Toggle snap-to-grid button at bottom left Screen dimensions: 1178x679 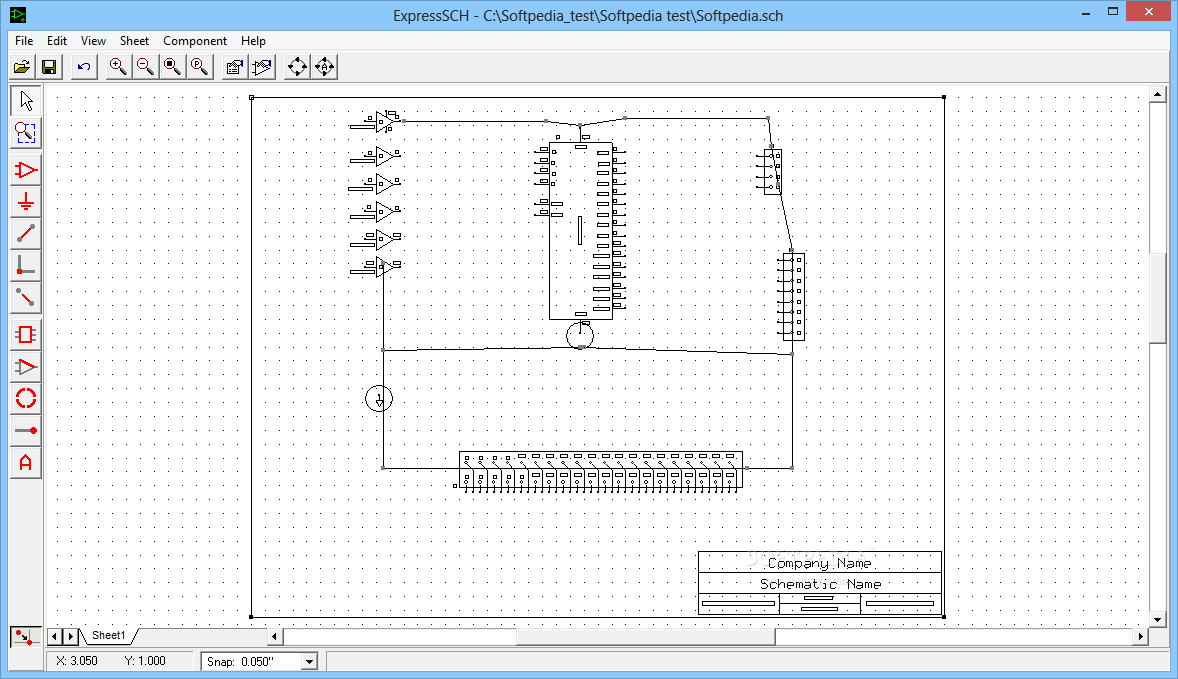(x=25, y=638)
